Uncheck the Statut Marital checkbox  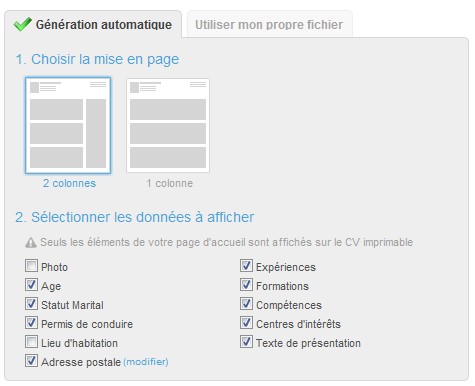[x=31, y=304]
